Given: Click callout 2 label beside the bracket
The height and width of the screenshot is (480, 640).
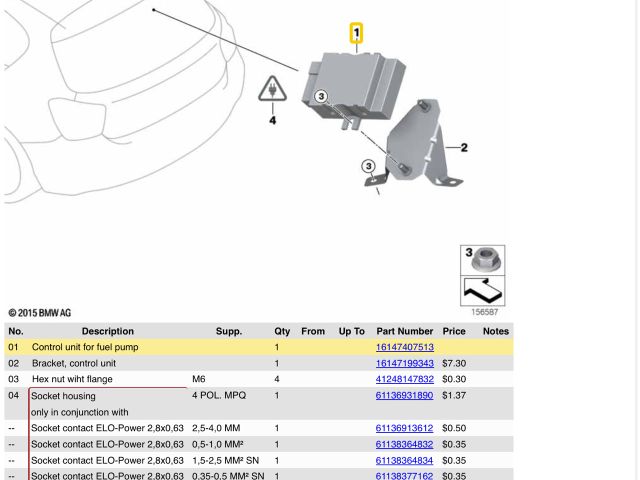Looking at the screenshot, I should [x=463, y=147].
